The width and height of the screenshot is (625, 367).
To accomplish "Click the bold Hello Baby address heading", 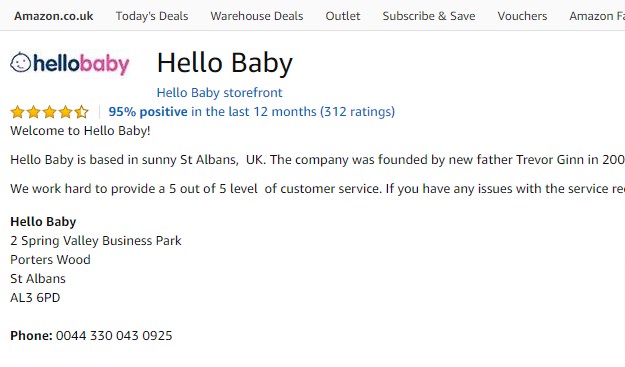I will pyautogui.click(x=43, y=222).
